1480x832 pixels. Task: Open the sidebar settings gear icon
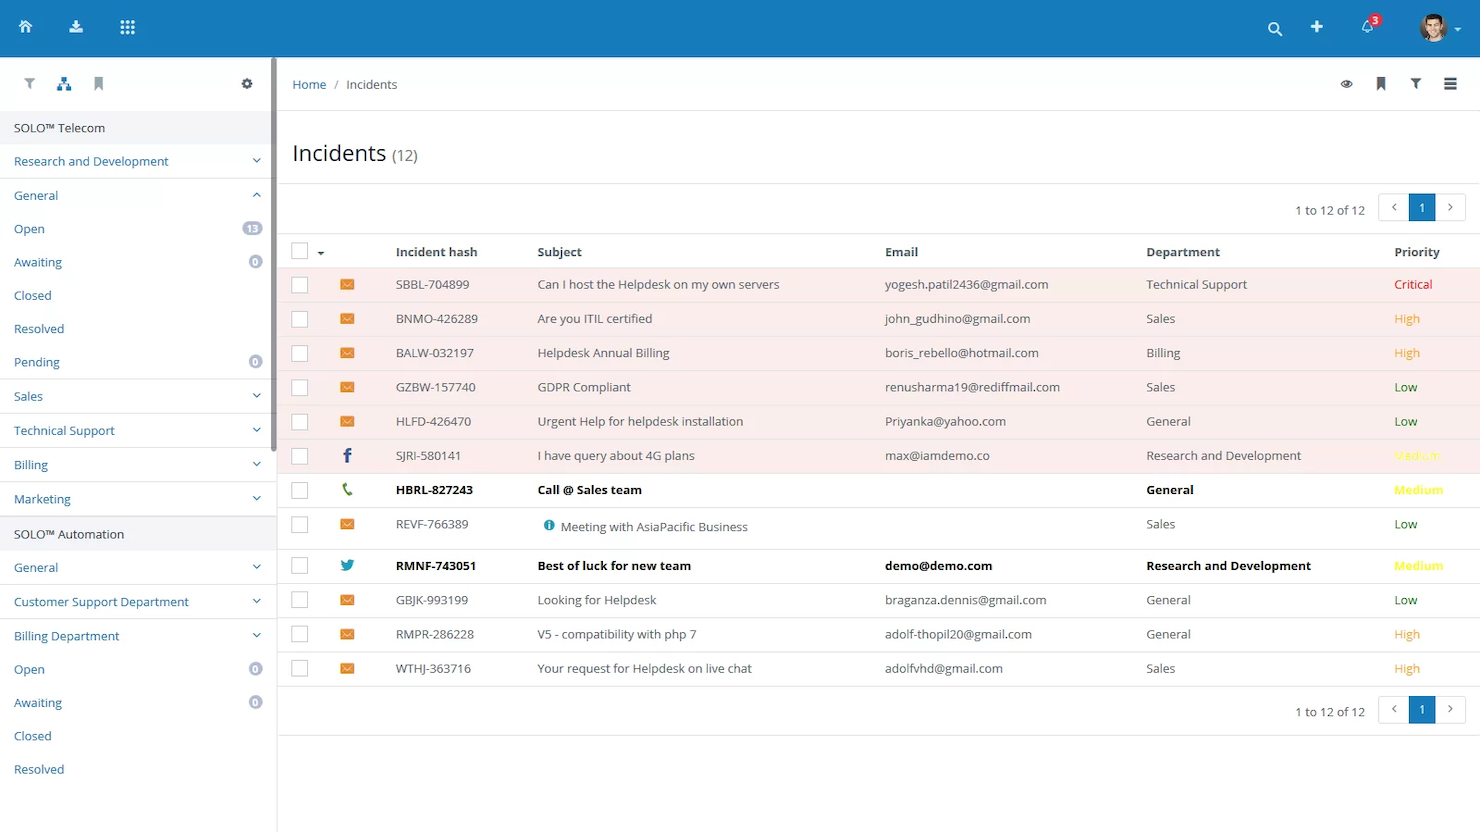pyautogui.click(x=247, y=84)
